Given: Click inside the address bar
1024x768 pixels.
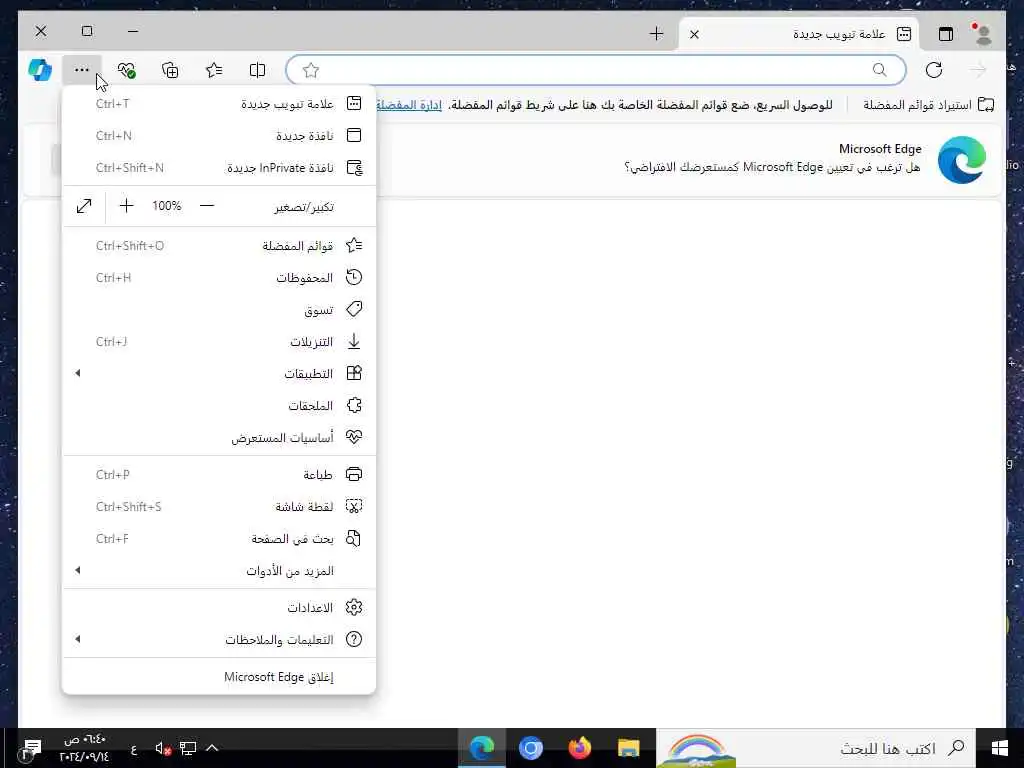Looking at the screenshot, I should pyautogui.click(x=596, y=70).
